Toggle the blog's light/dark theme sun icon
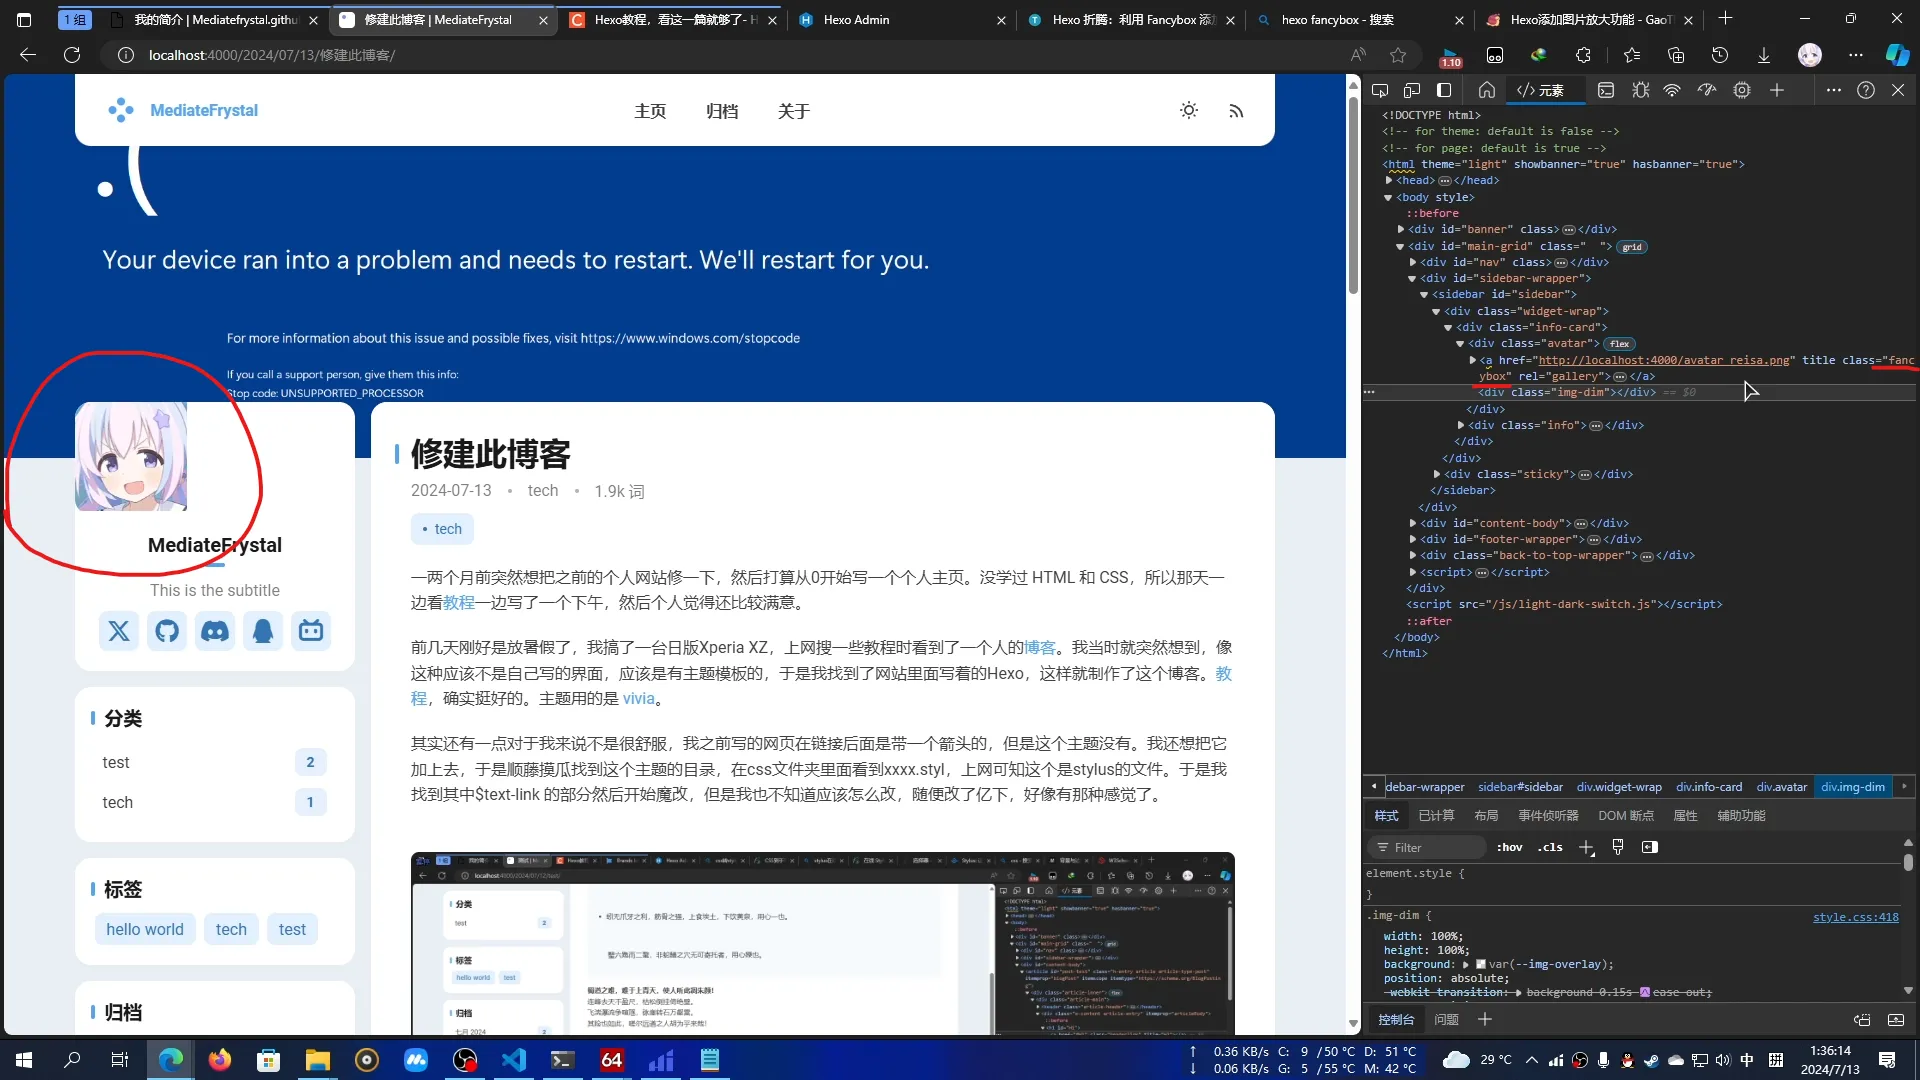This screenshot has width=1920, height=1080. 1189,110
